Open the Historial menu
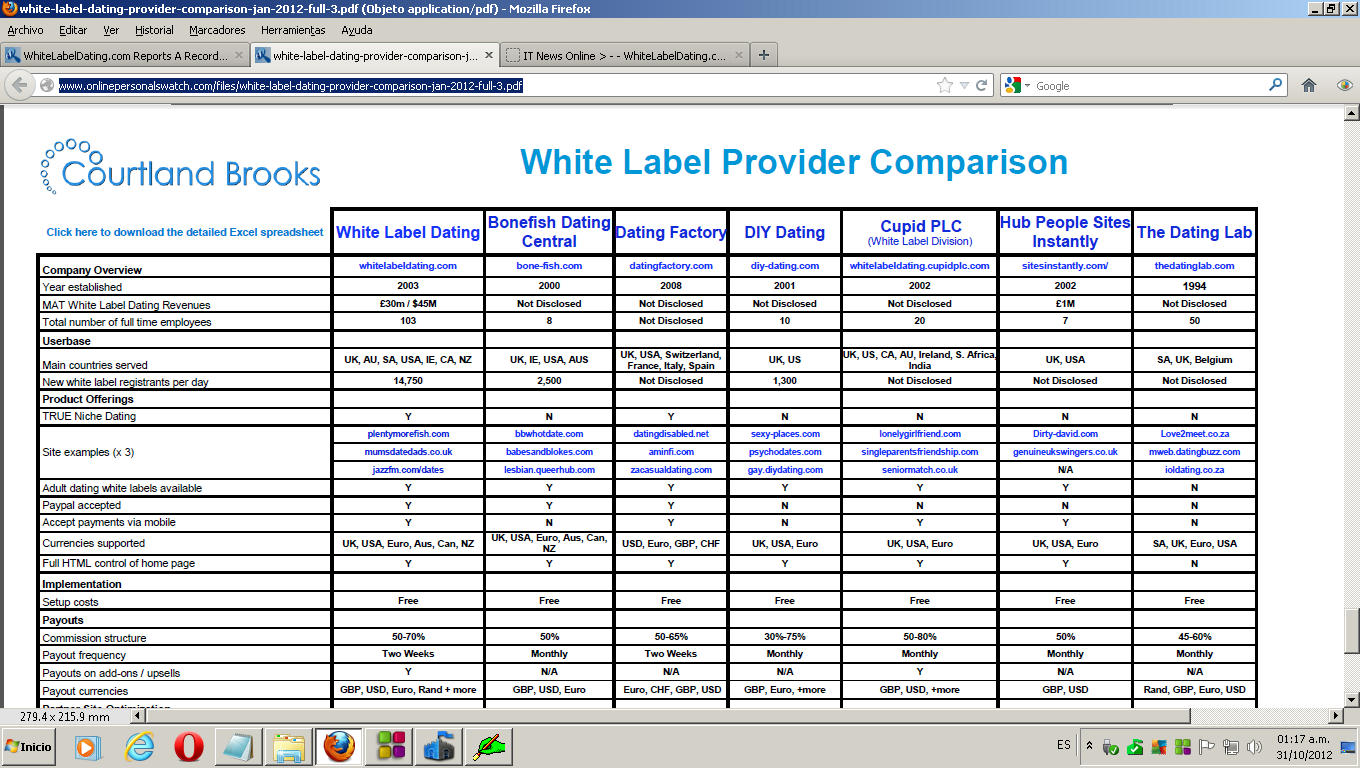 pyautogui.click(x=154, y=30)
